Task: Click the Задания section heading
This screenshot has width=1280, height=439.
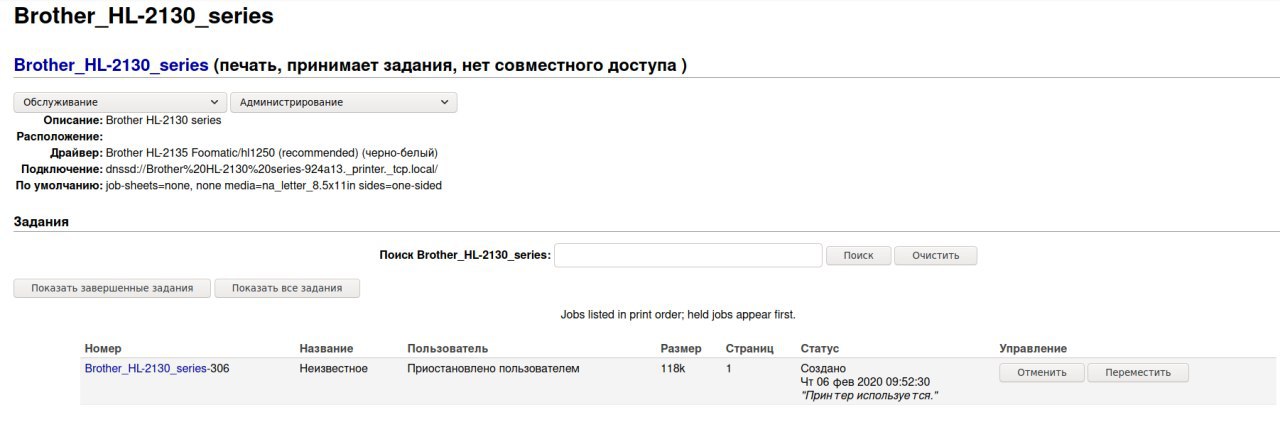Action: click(41, 222)
